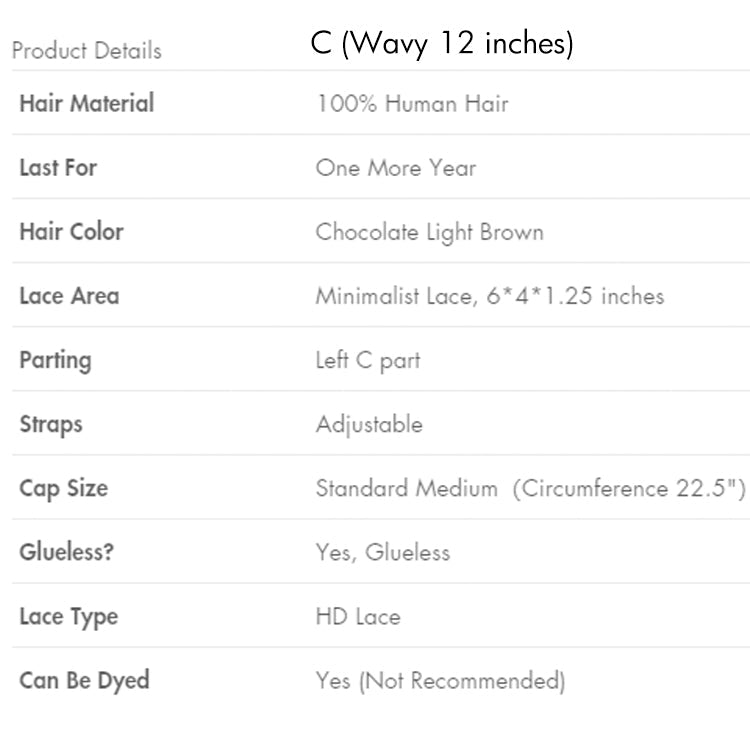Viewport: 750px width, 750px height.
Task: Select the Minimalist Lace dimensions text
Action: 490,296
